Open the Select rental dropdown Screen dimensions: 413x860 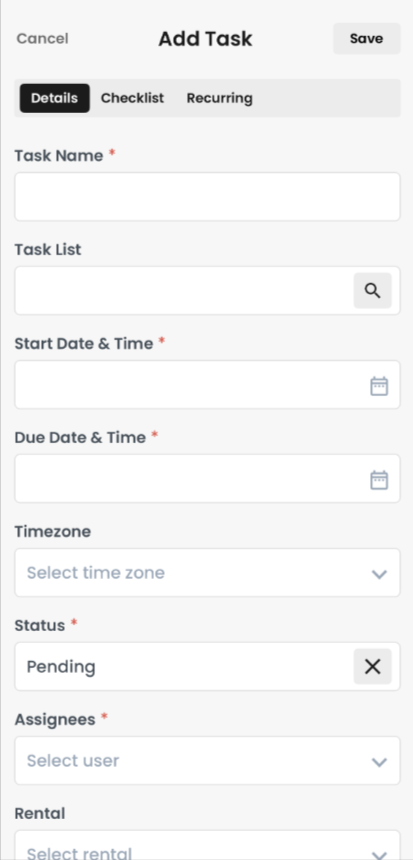[207, 845]
